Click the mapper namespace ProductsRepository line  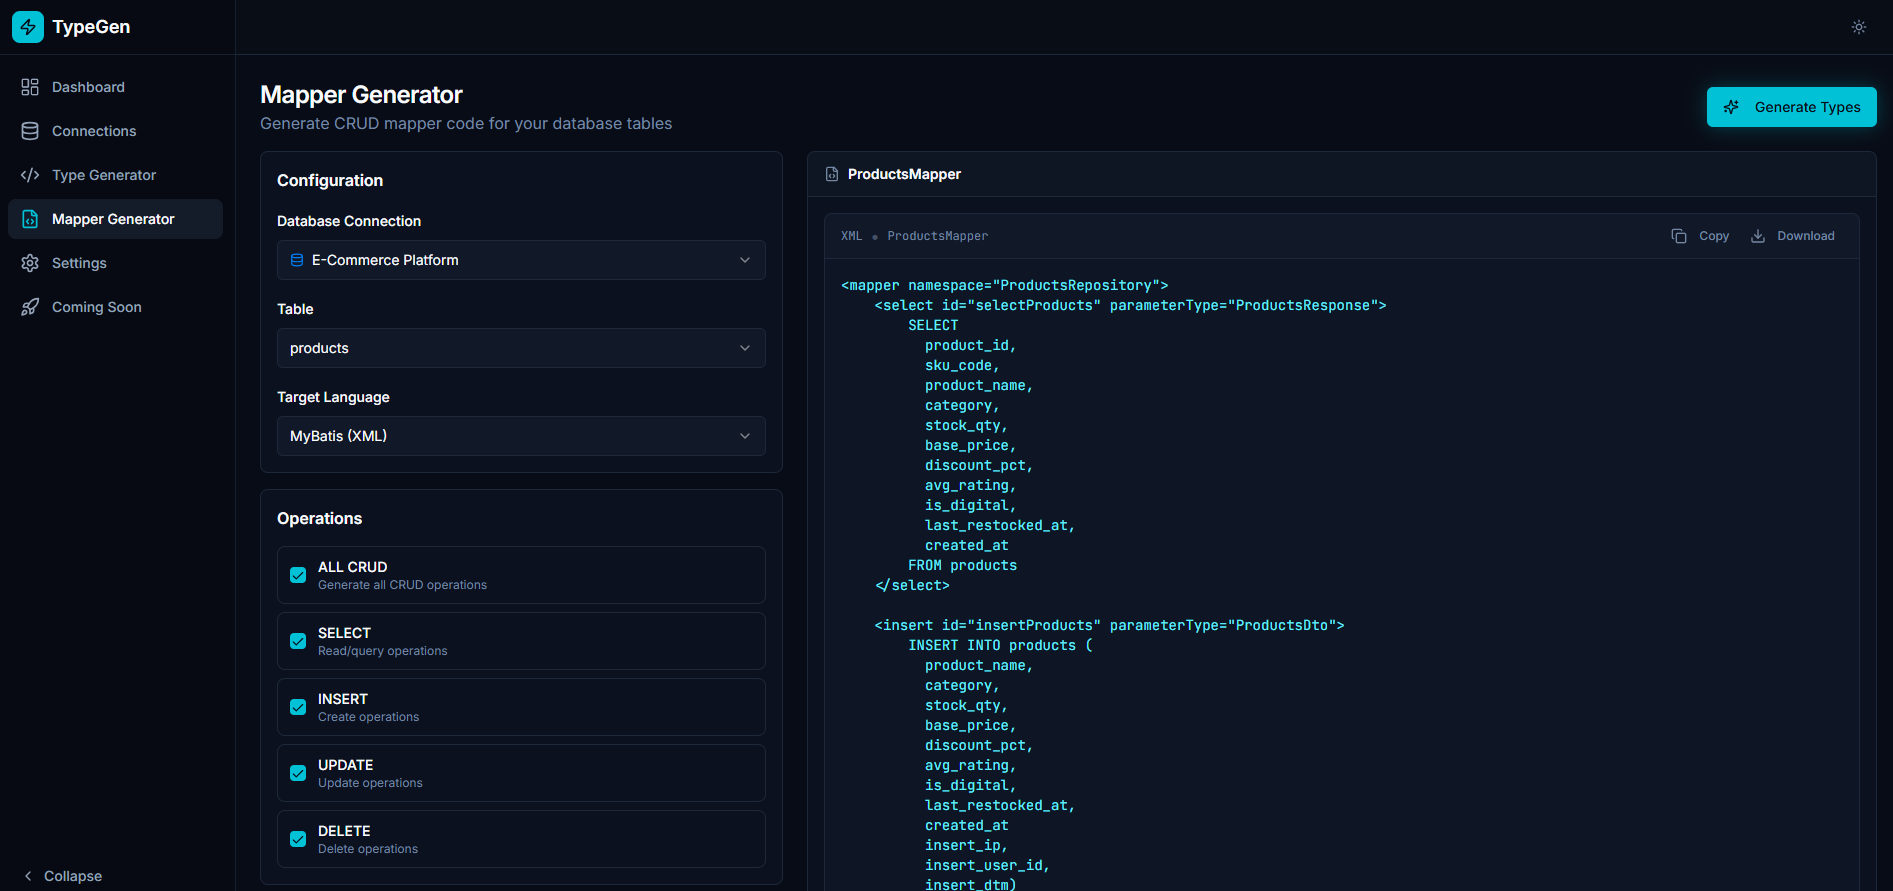[1004, 285]
